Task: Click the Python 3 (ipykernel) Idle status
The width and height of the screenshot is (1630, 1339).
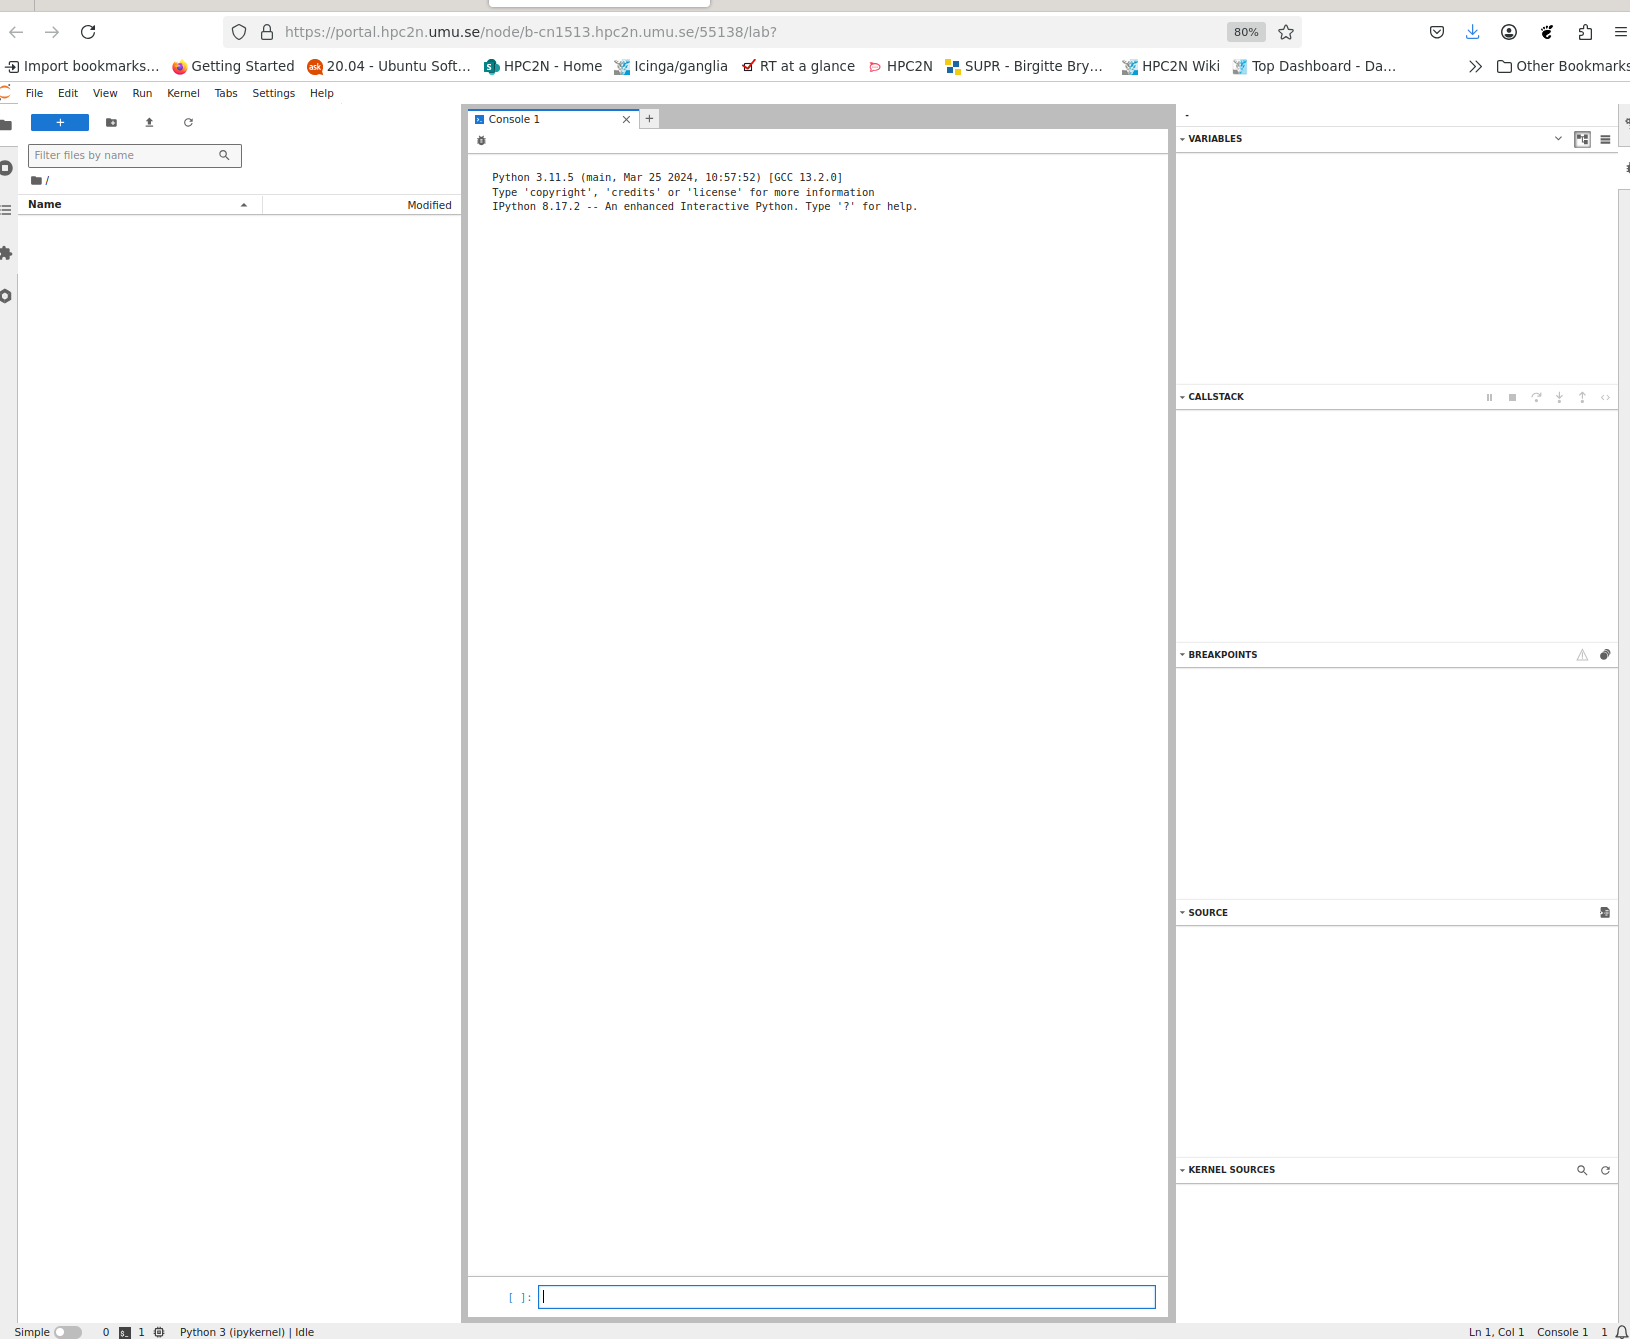Action: coord(247,1332)
